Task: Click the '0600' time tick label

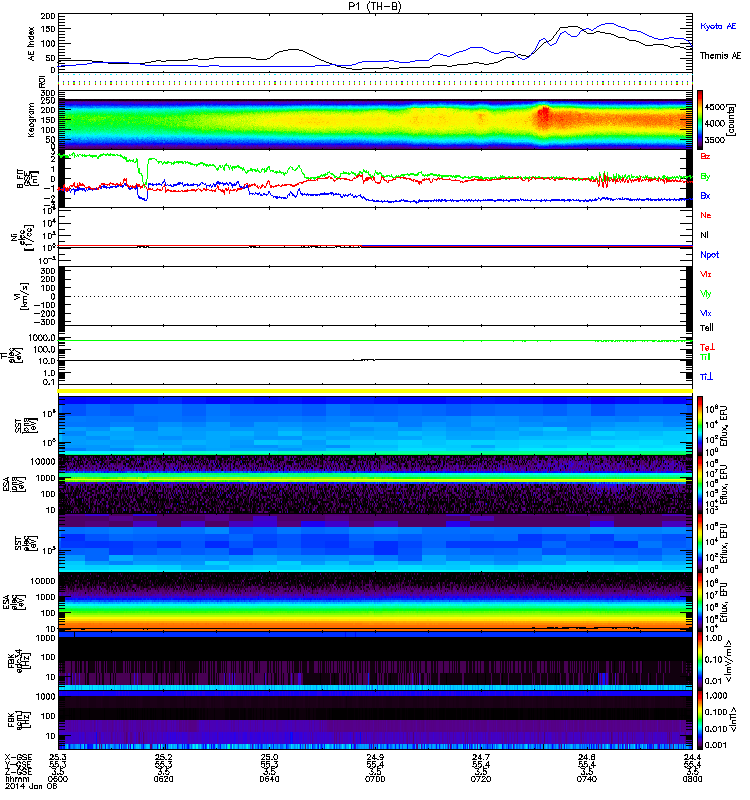Action: pos(58,779)
